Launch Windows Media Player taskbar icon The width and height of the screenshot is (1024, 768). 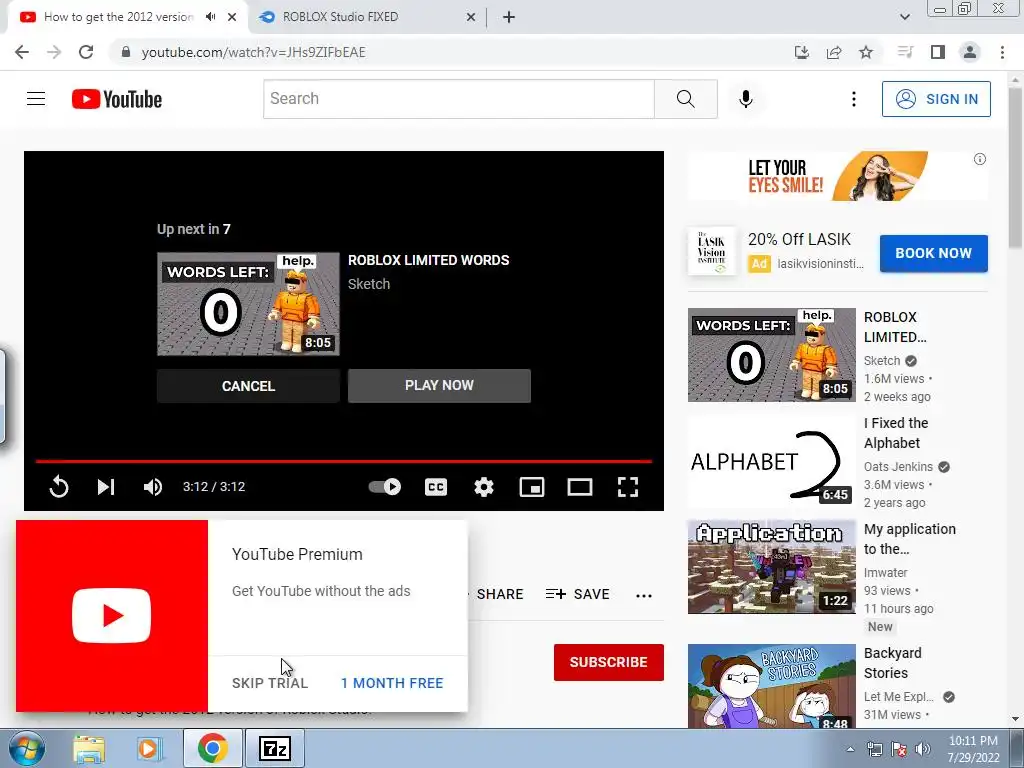pyautogui.click(x=149, y=749)
